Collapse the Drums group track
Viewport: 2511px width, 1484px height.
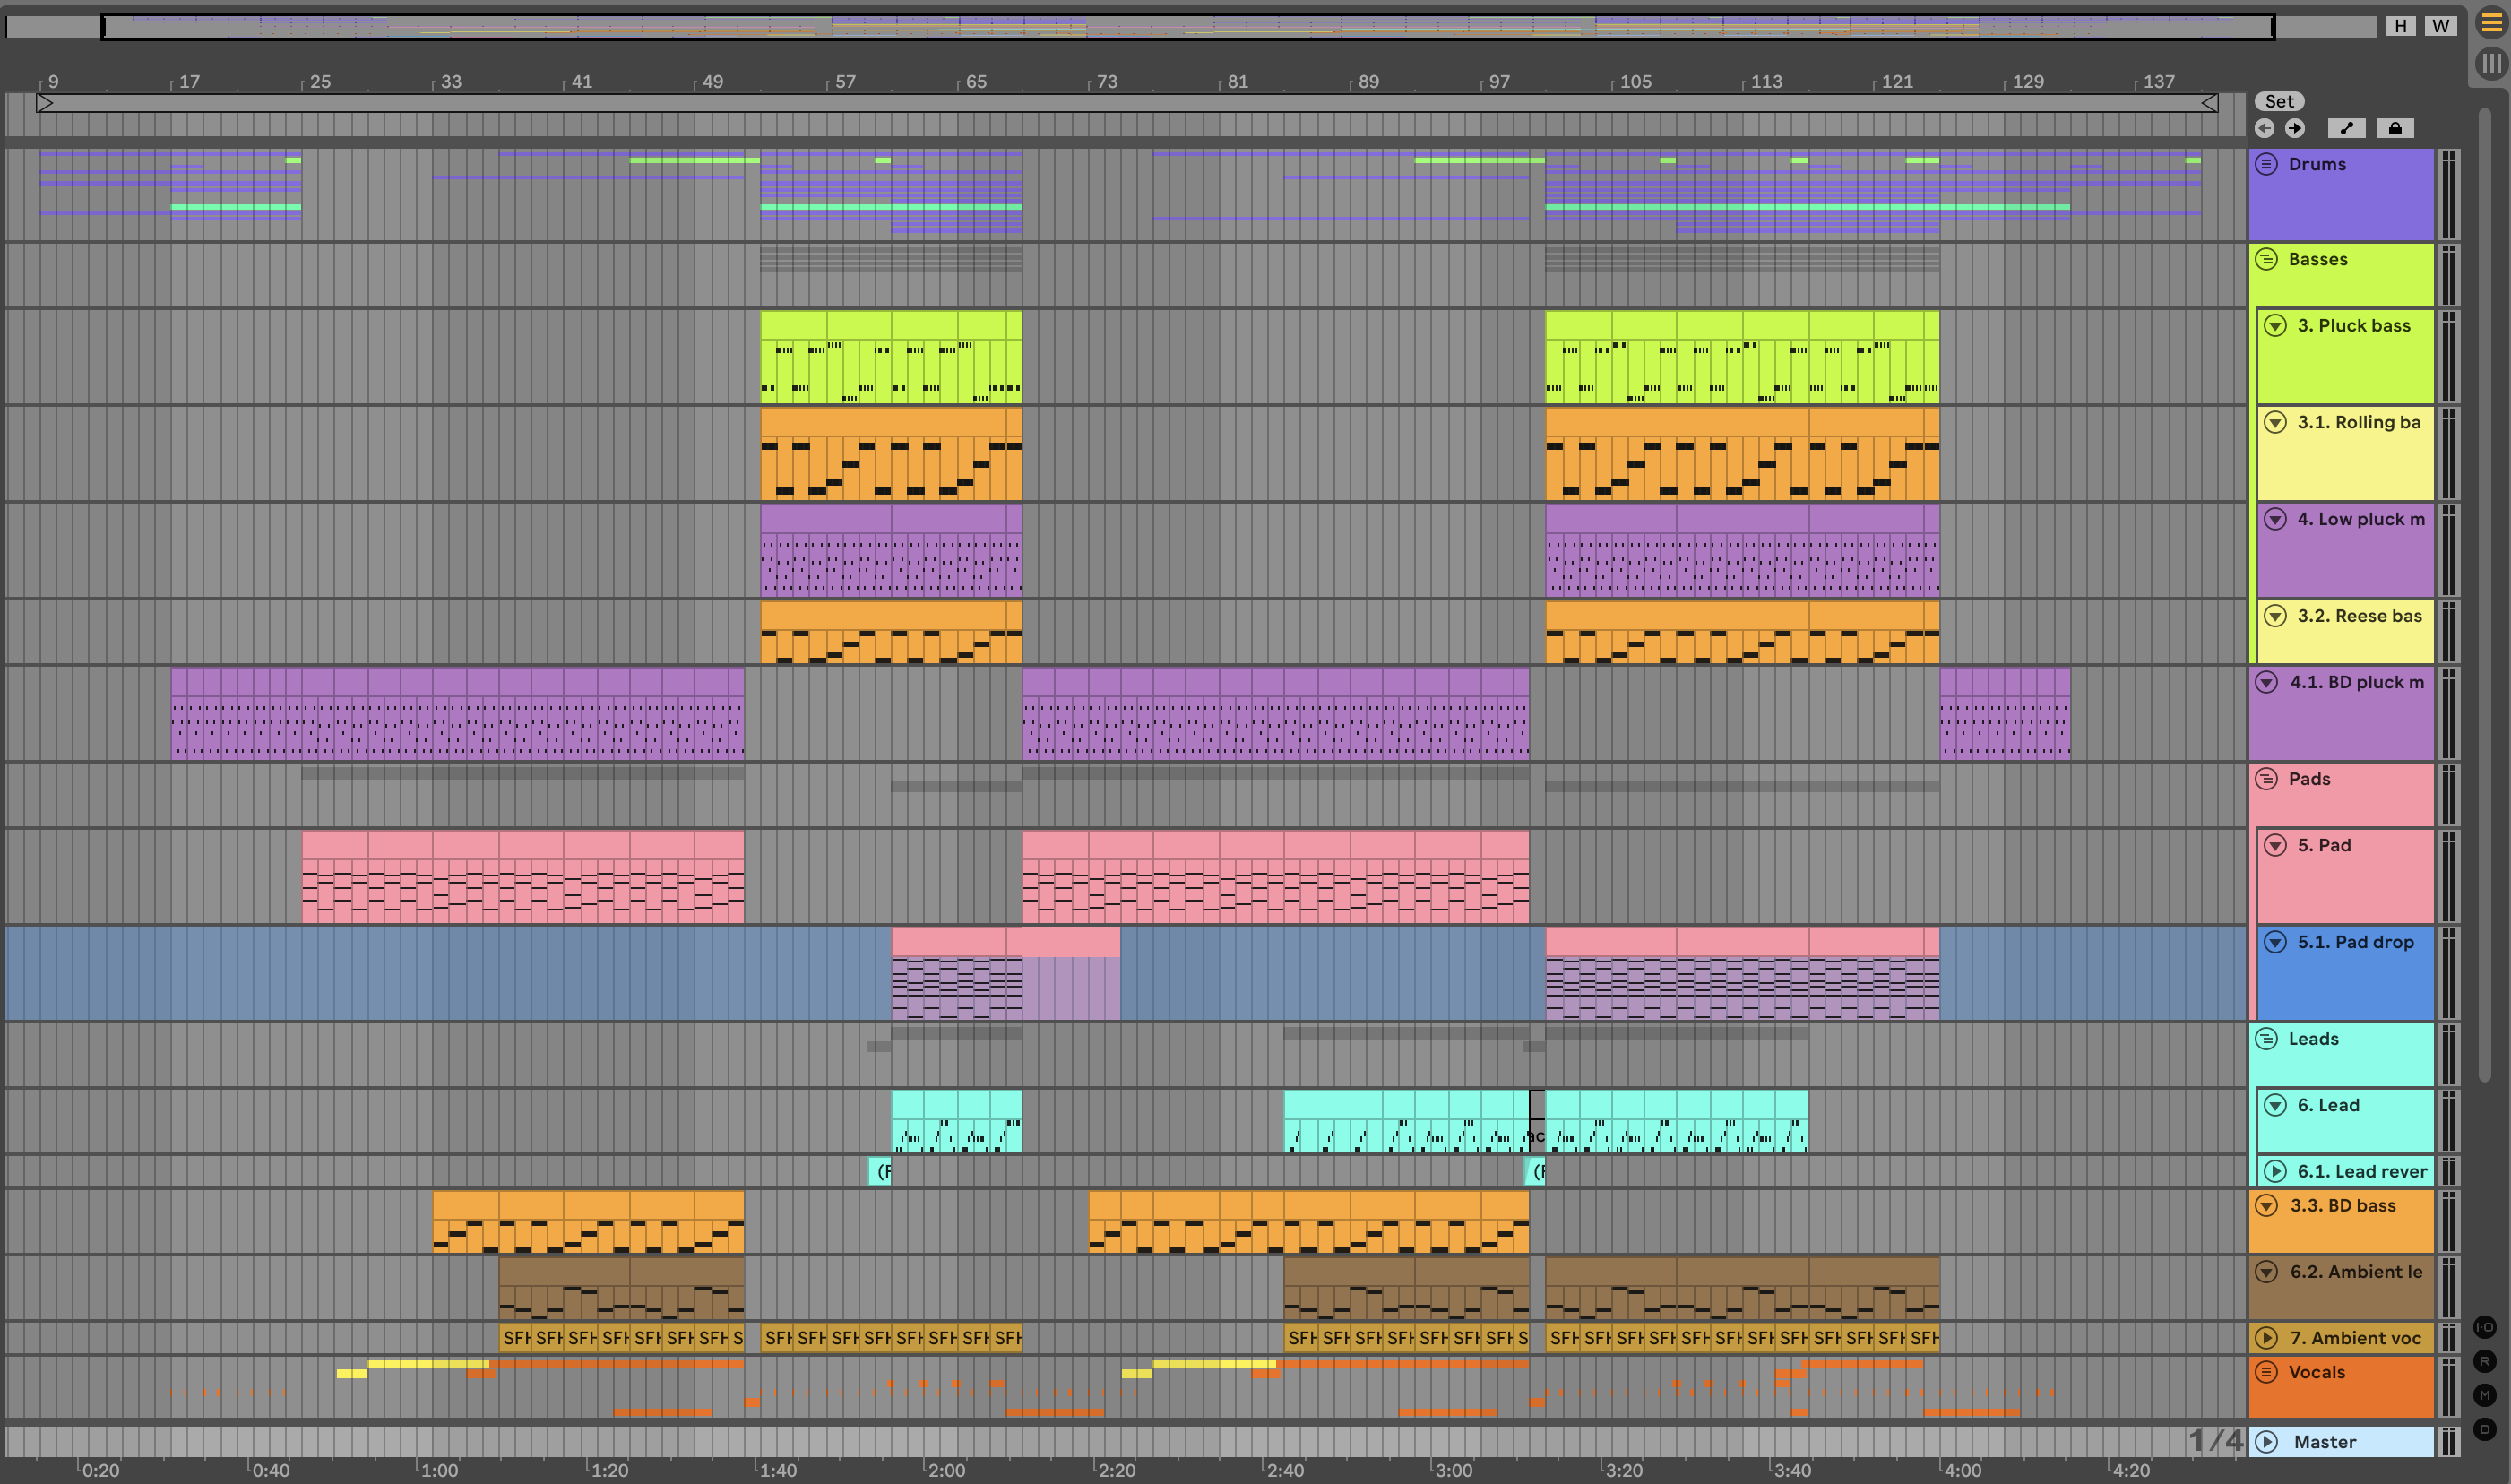(x=2266, y=164)
